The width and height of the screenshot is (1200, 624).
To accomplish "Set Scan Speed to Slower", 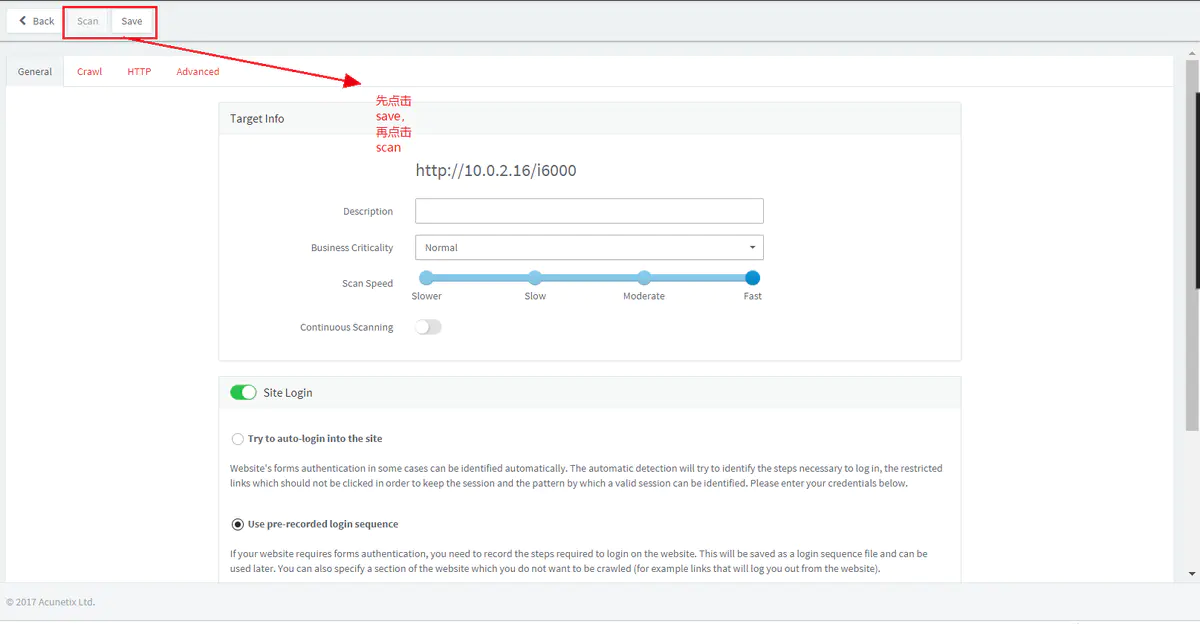I will (426, 278).
